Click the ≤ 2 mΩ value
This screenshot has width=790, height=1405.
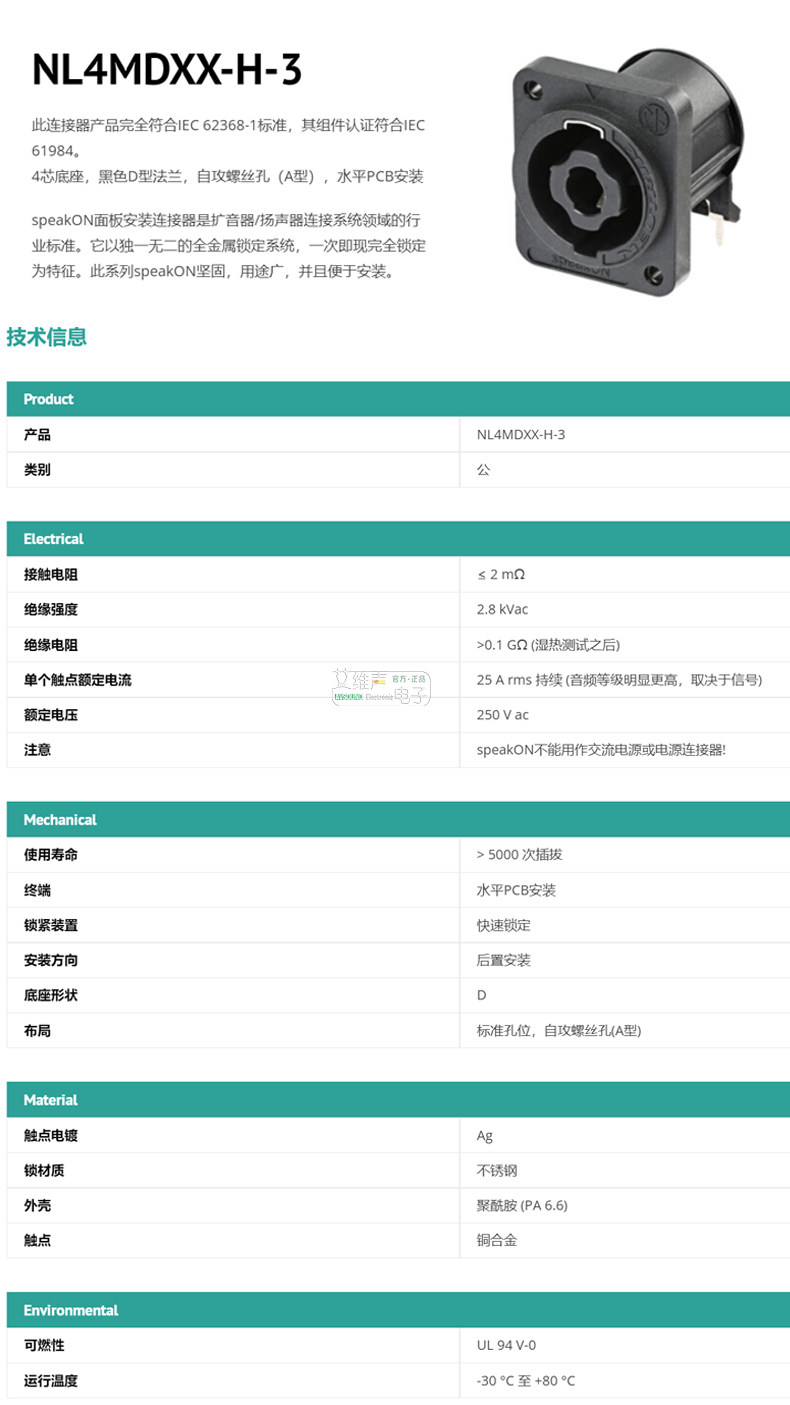click(501, 575)
